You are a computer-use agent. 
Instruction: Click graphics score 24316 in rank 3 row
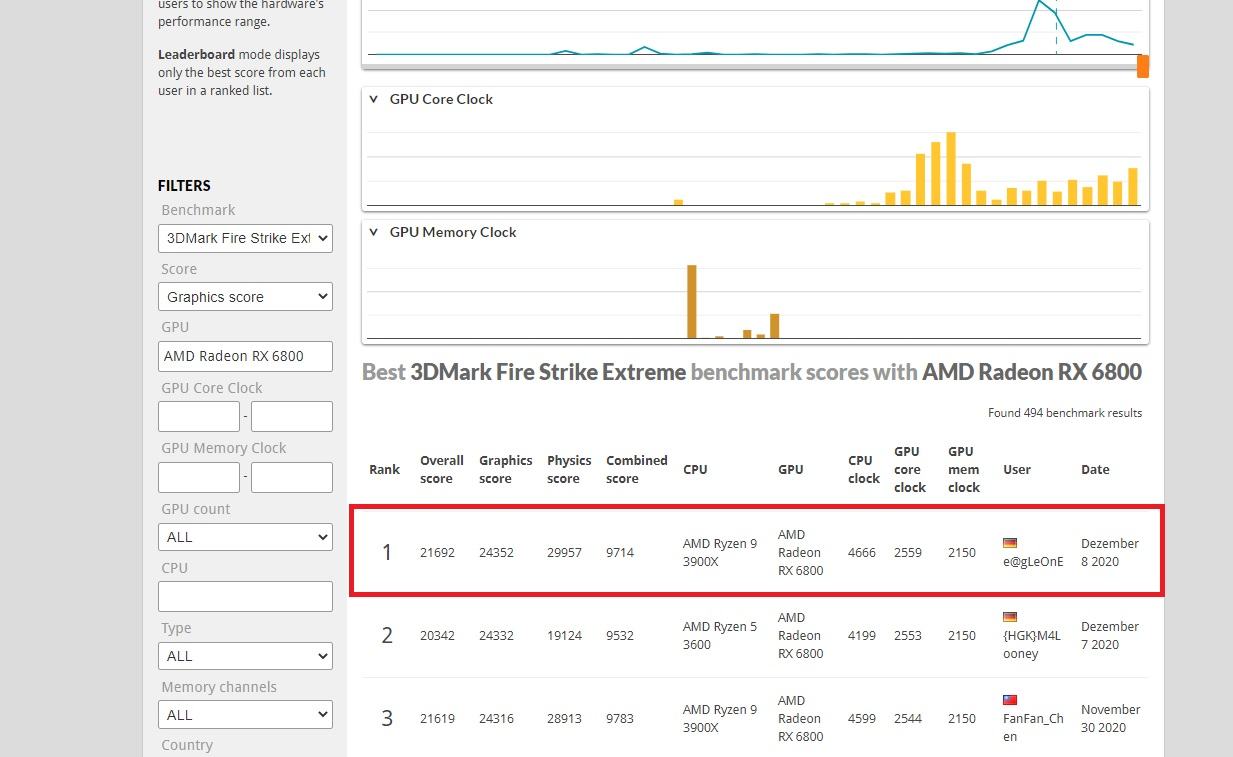coord(496,718)
